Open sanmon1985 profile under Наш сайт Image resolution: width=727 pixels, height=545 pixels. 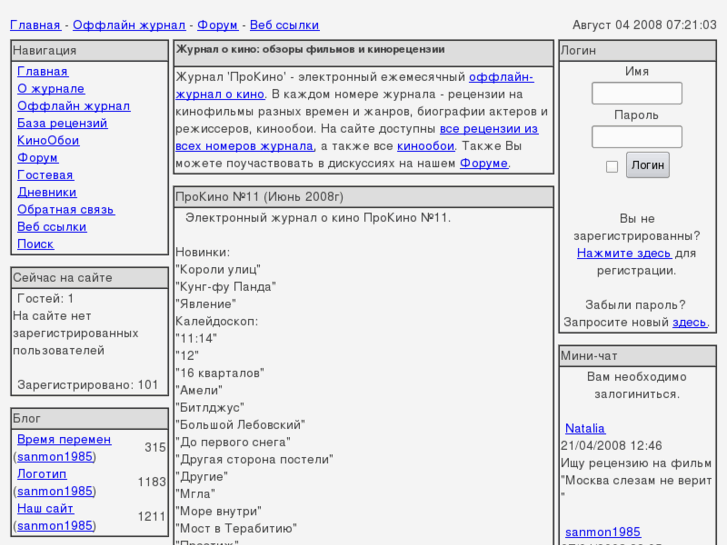(55, 526)
